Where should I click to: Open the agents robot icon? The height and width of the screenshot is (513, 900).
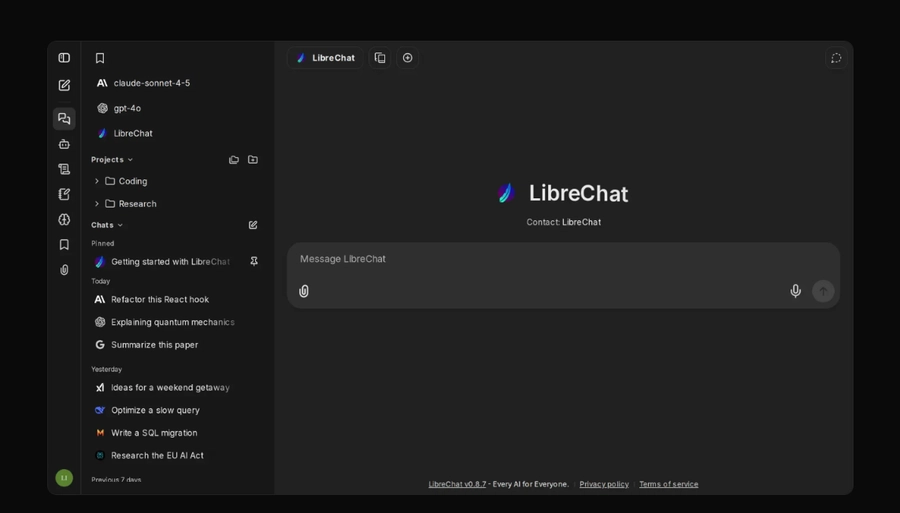coord(64,145)
